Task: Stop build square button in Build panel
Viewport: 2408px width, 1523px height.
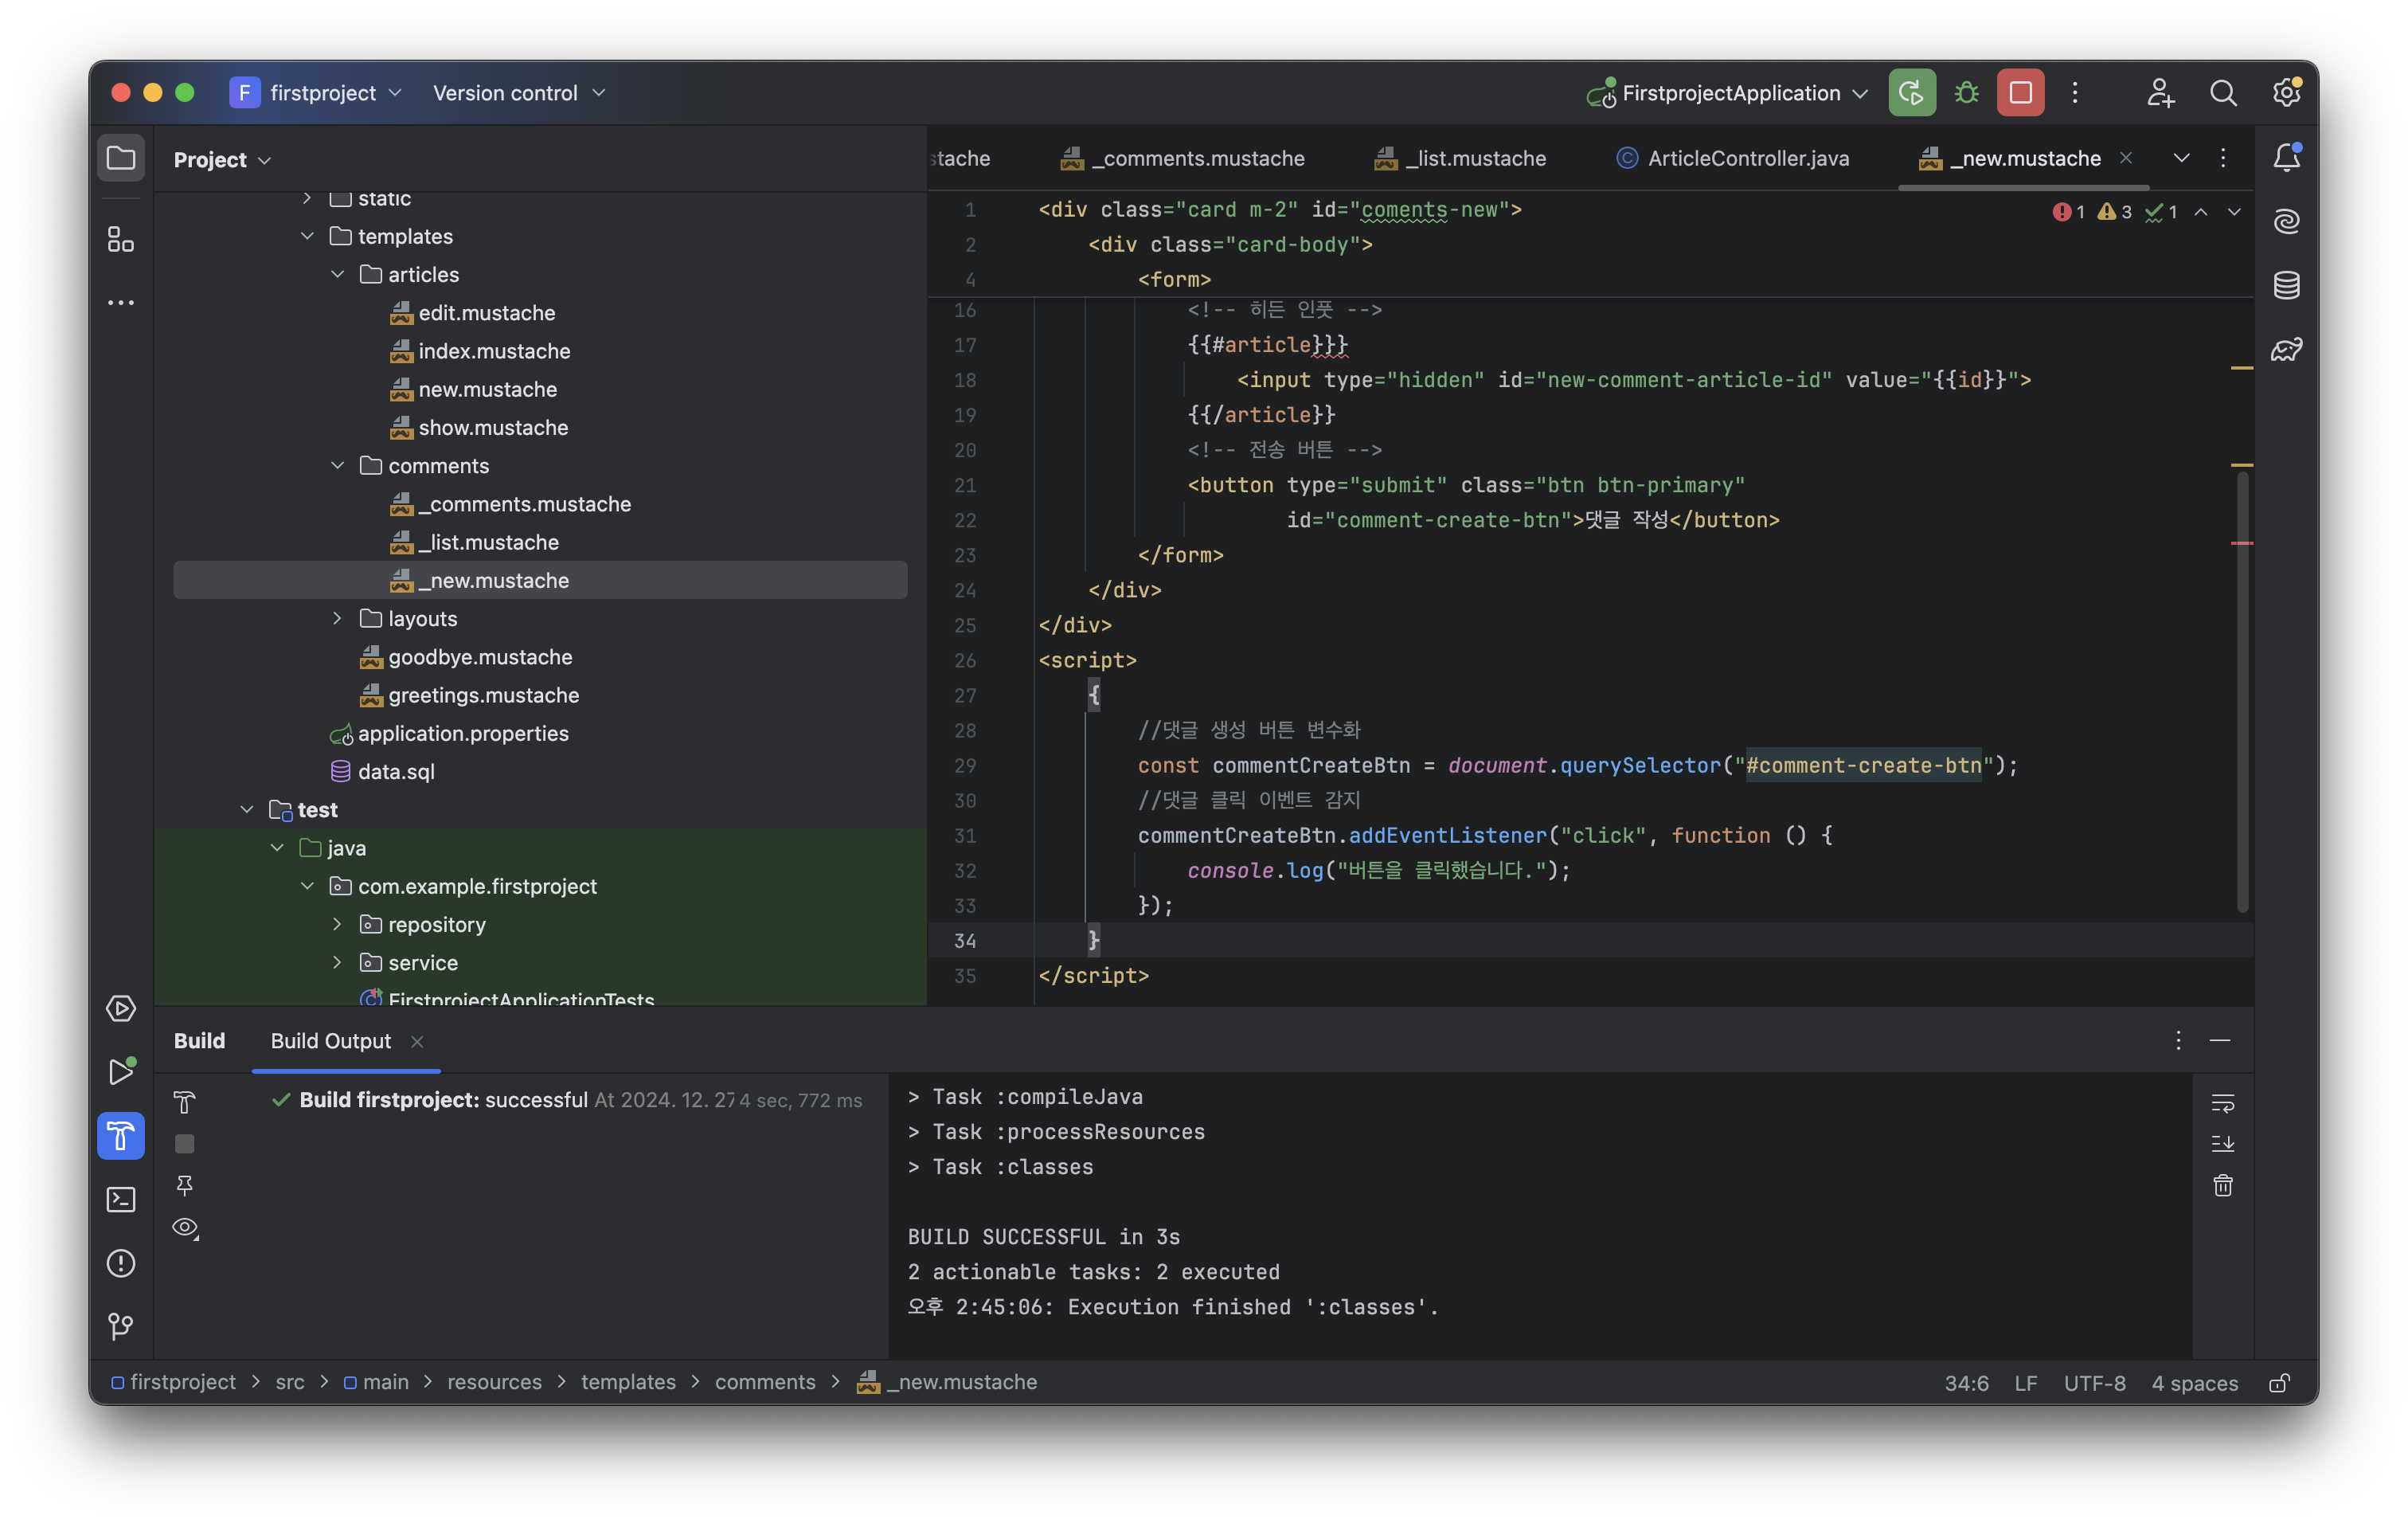Action: [185, 1144]
